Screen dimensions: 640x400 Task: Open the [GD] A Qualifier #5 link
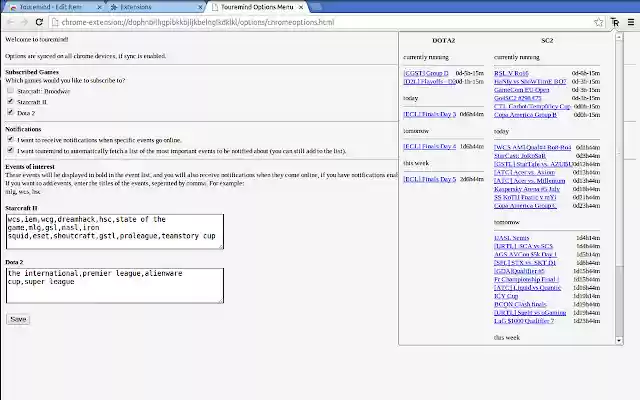tap(519, 271)
